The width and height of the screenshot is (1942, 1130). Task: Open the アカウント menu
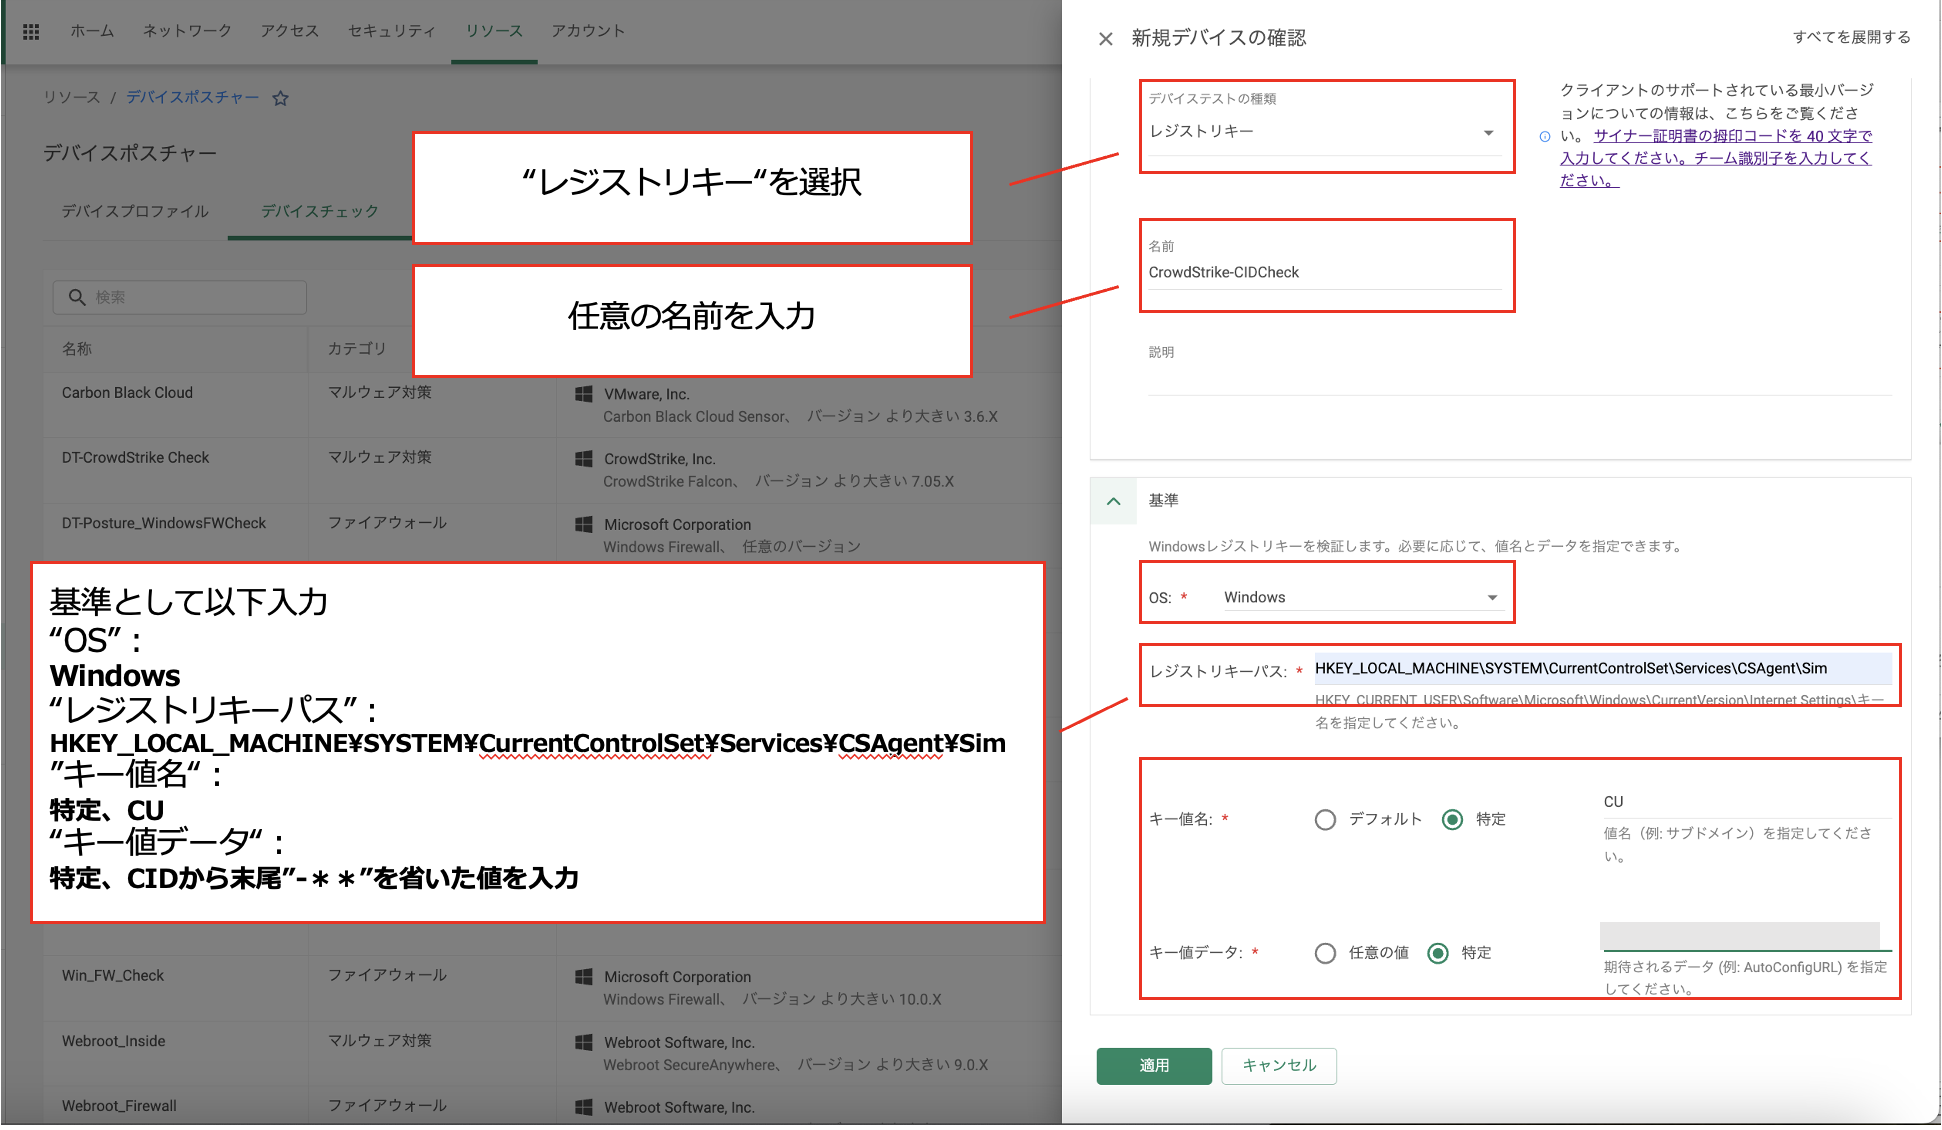(x=588, y=31)
